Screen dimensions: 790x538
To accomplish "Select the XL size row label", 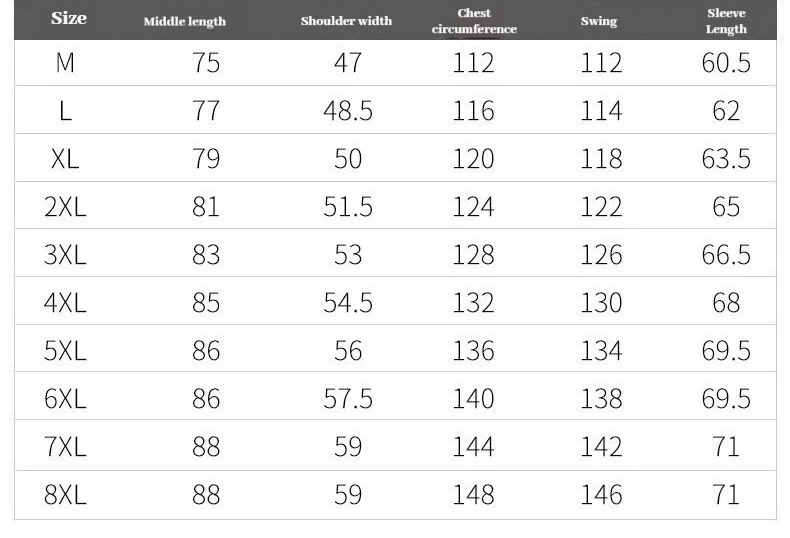I will click(65, 159).
